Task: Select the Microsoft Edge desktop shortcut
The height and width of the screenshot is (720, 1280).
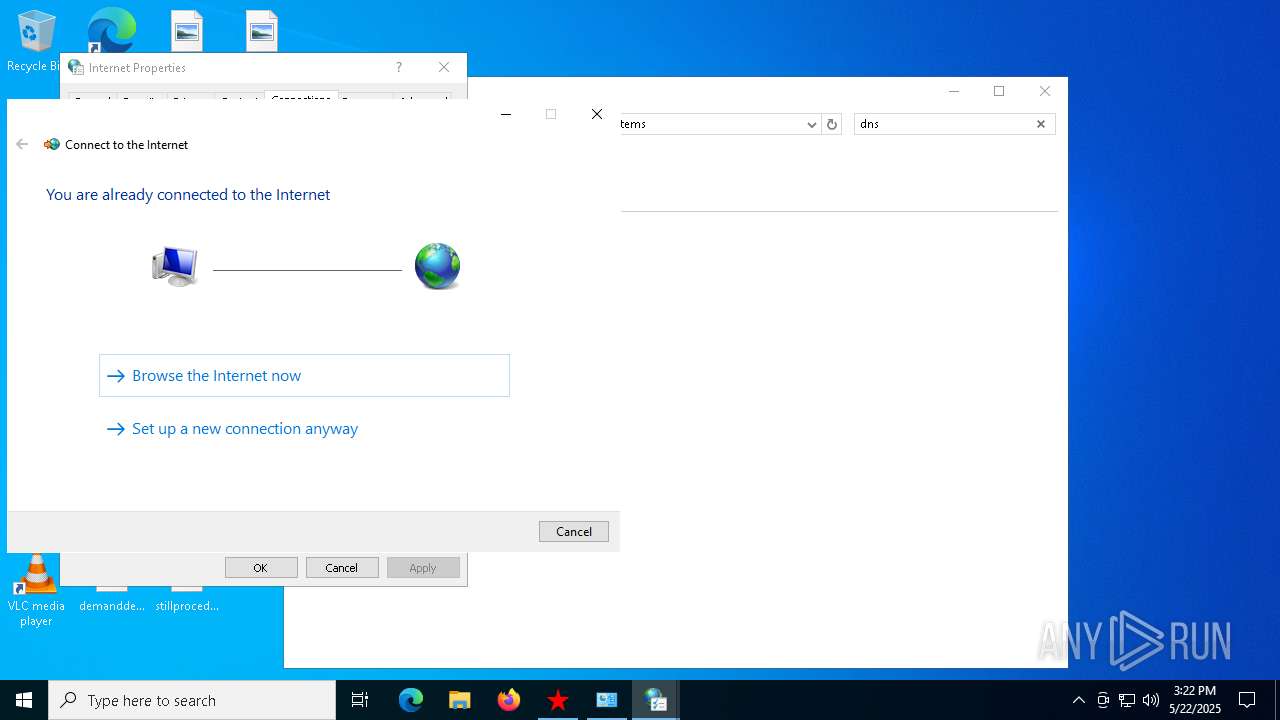Action: point(111,30)
